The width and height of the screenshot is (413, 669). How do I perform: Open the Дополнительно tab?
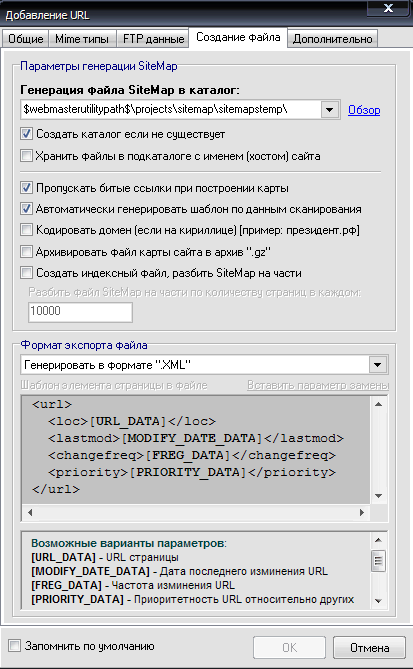[x=332, y=39]
